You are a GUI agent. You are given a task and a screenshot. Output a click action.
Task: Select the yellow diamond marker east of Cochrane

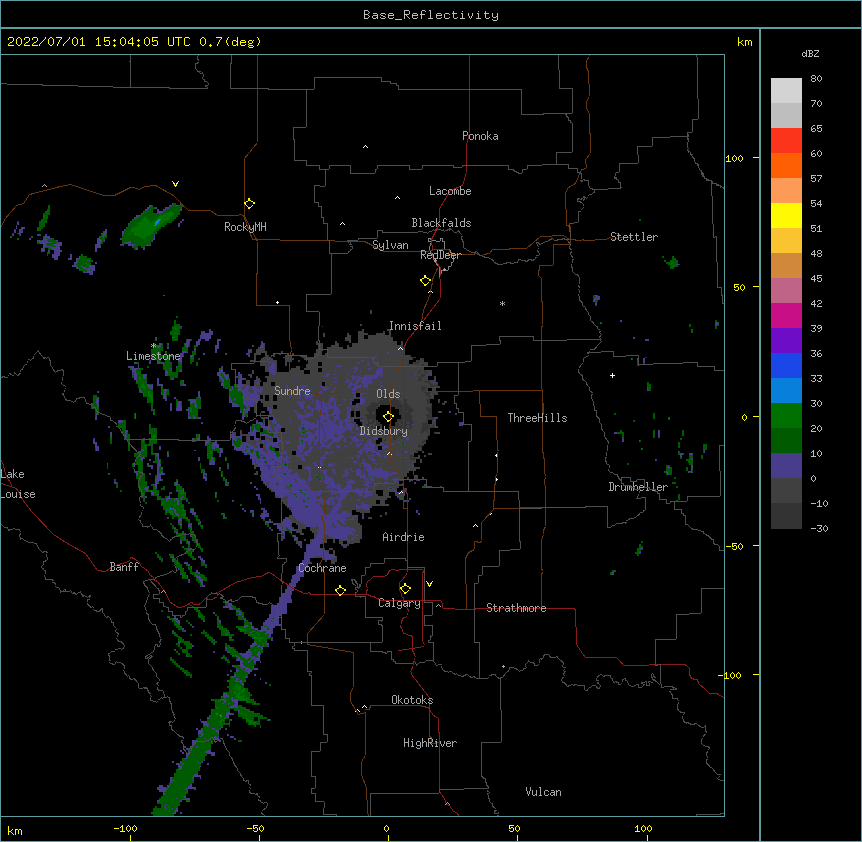coord(340,590)
